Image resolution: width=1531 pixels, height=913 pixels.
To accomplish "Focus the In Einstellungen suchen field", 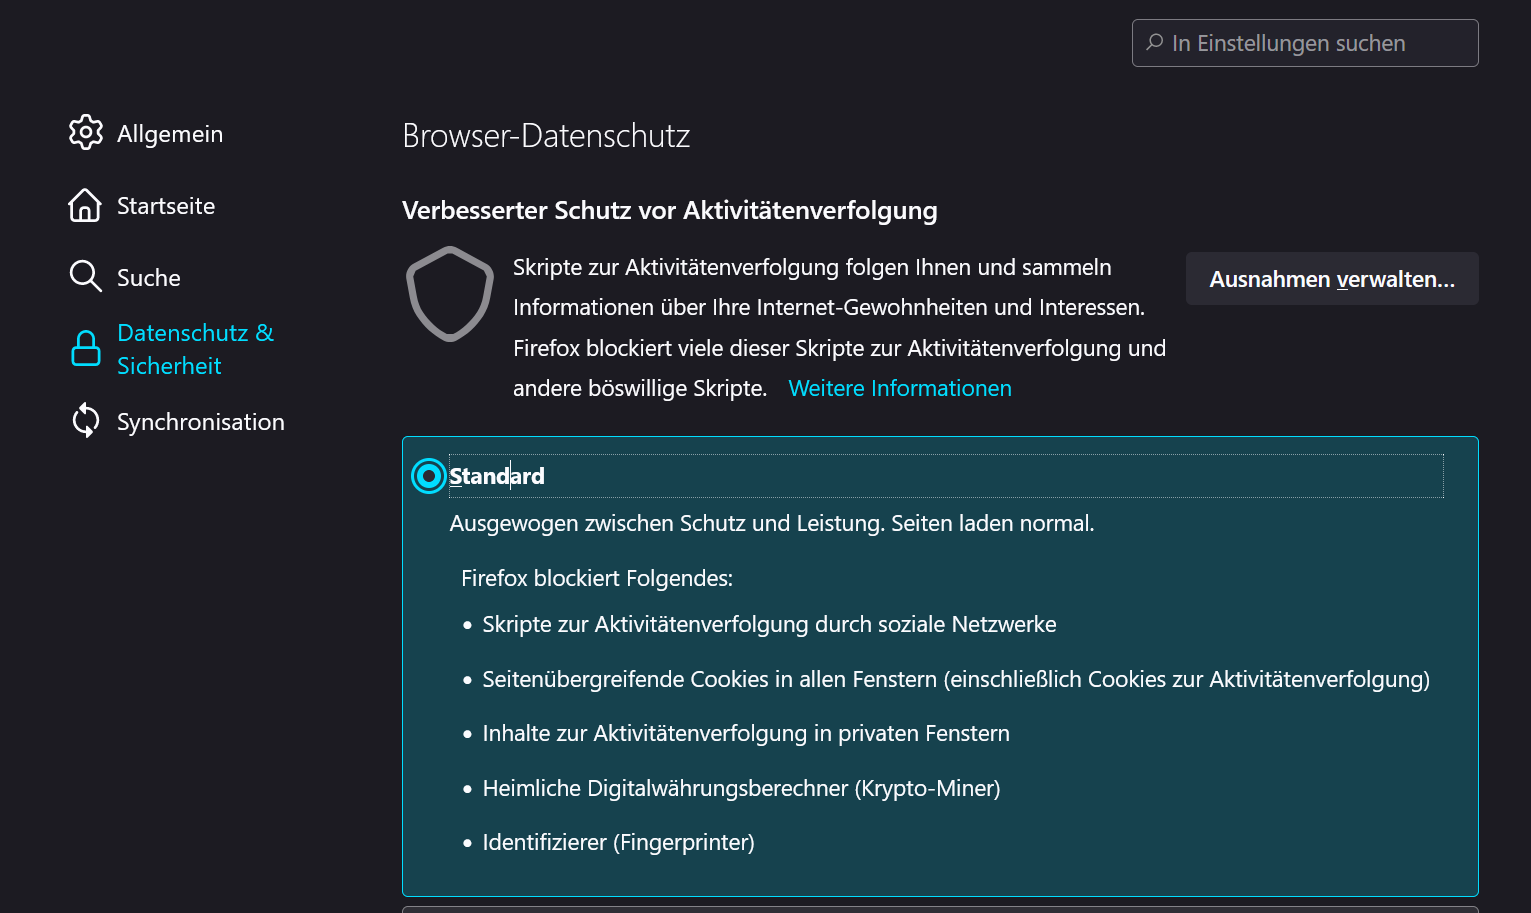I will click(x=1310, y=43).
